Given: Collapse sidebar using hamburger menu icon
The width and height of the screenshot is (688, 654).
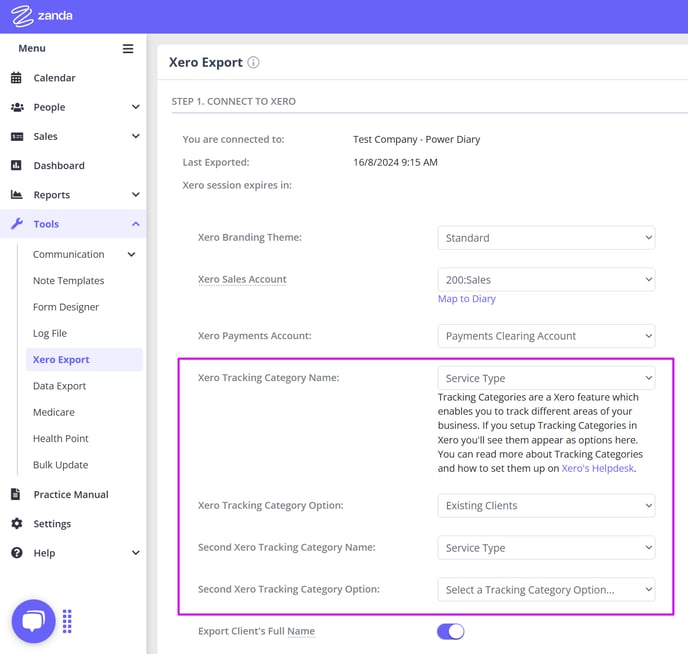Looking at the screenshot, I should click(x=128, y=49).
